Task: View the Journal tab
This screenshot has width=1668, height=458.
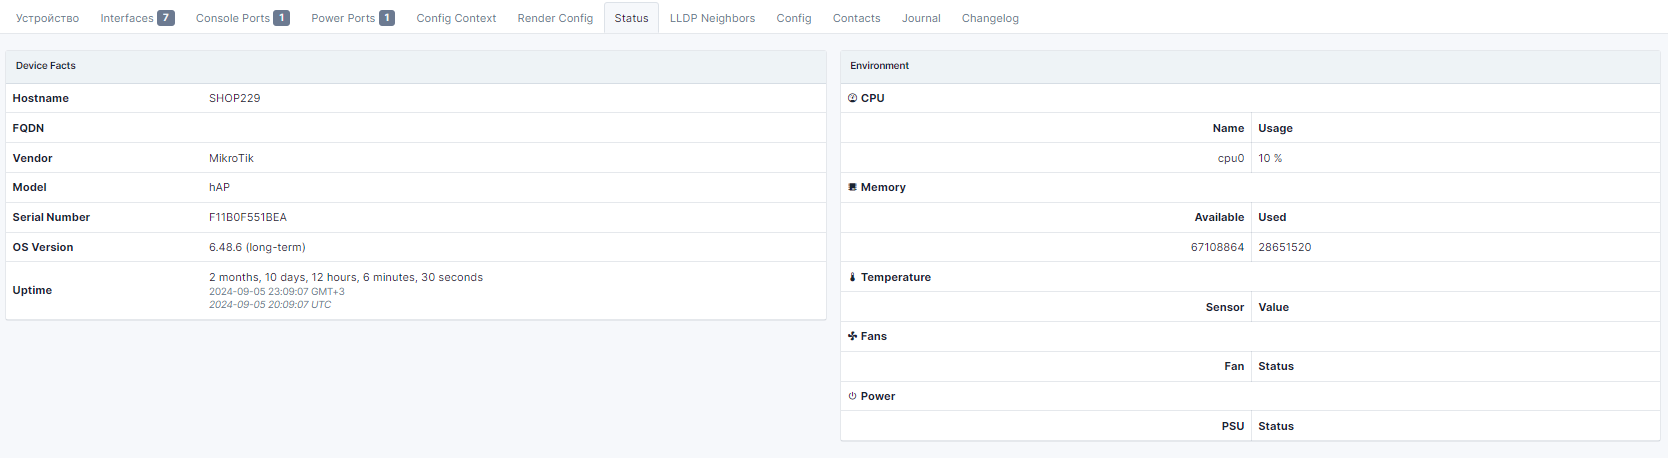Action: tap(921, 18)
